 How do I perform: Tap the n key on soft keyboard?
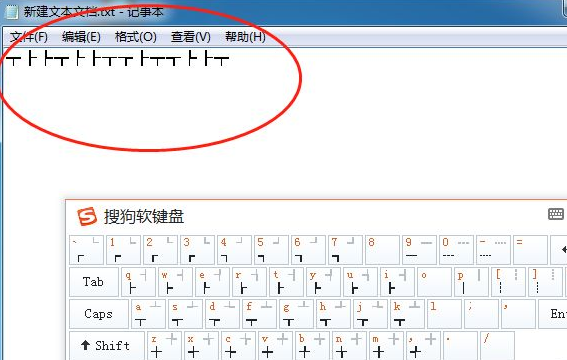(349, 346)
